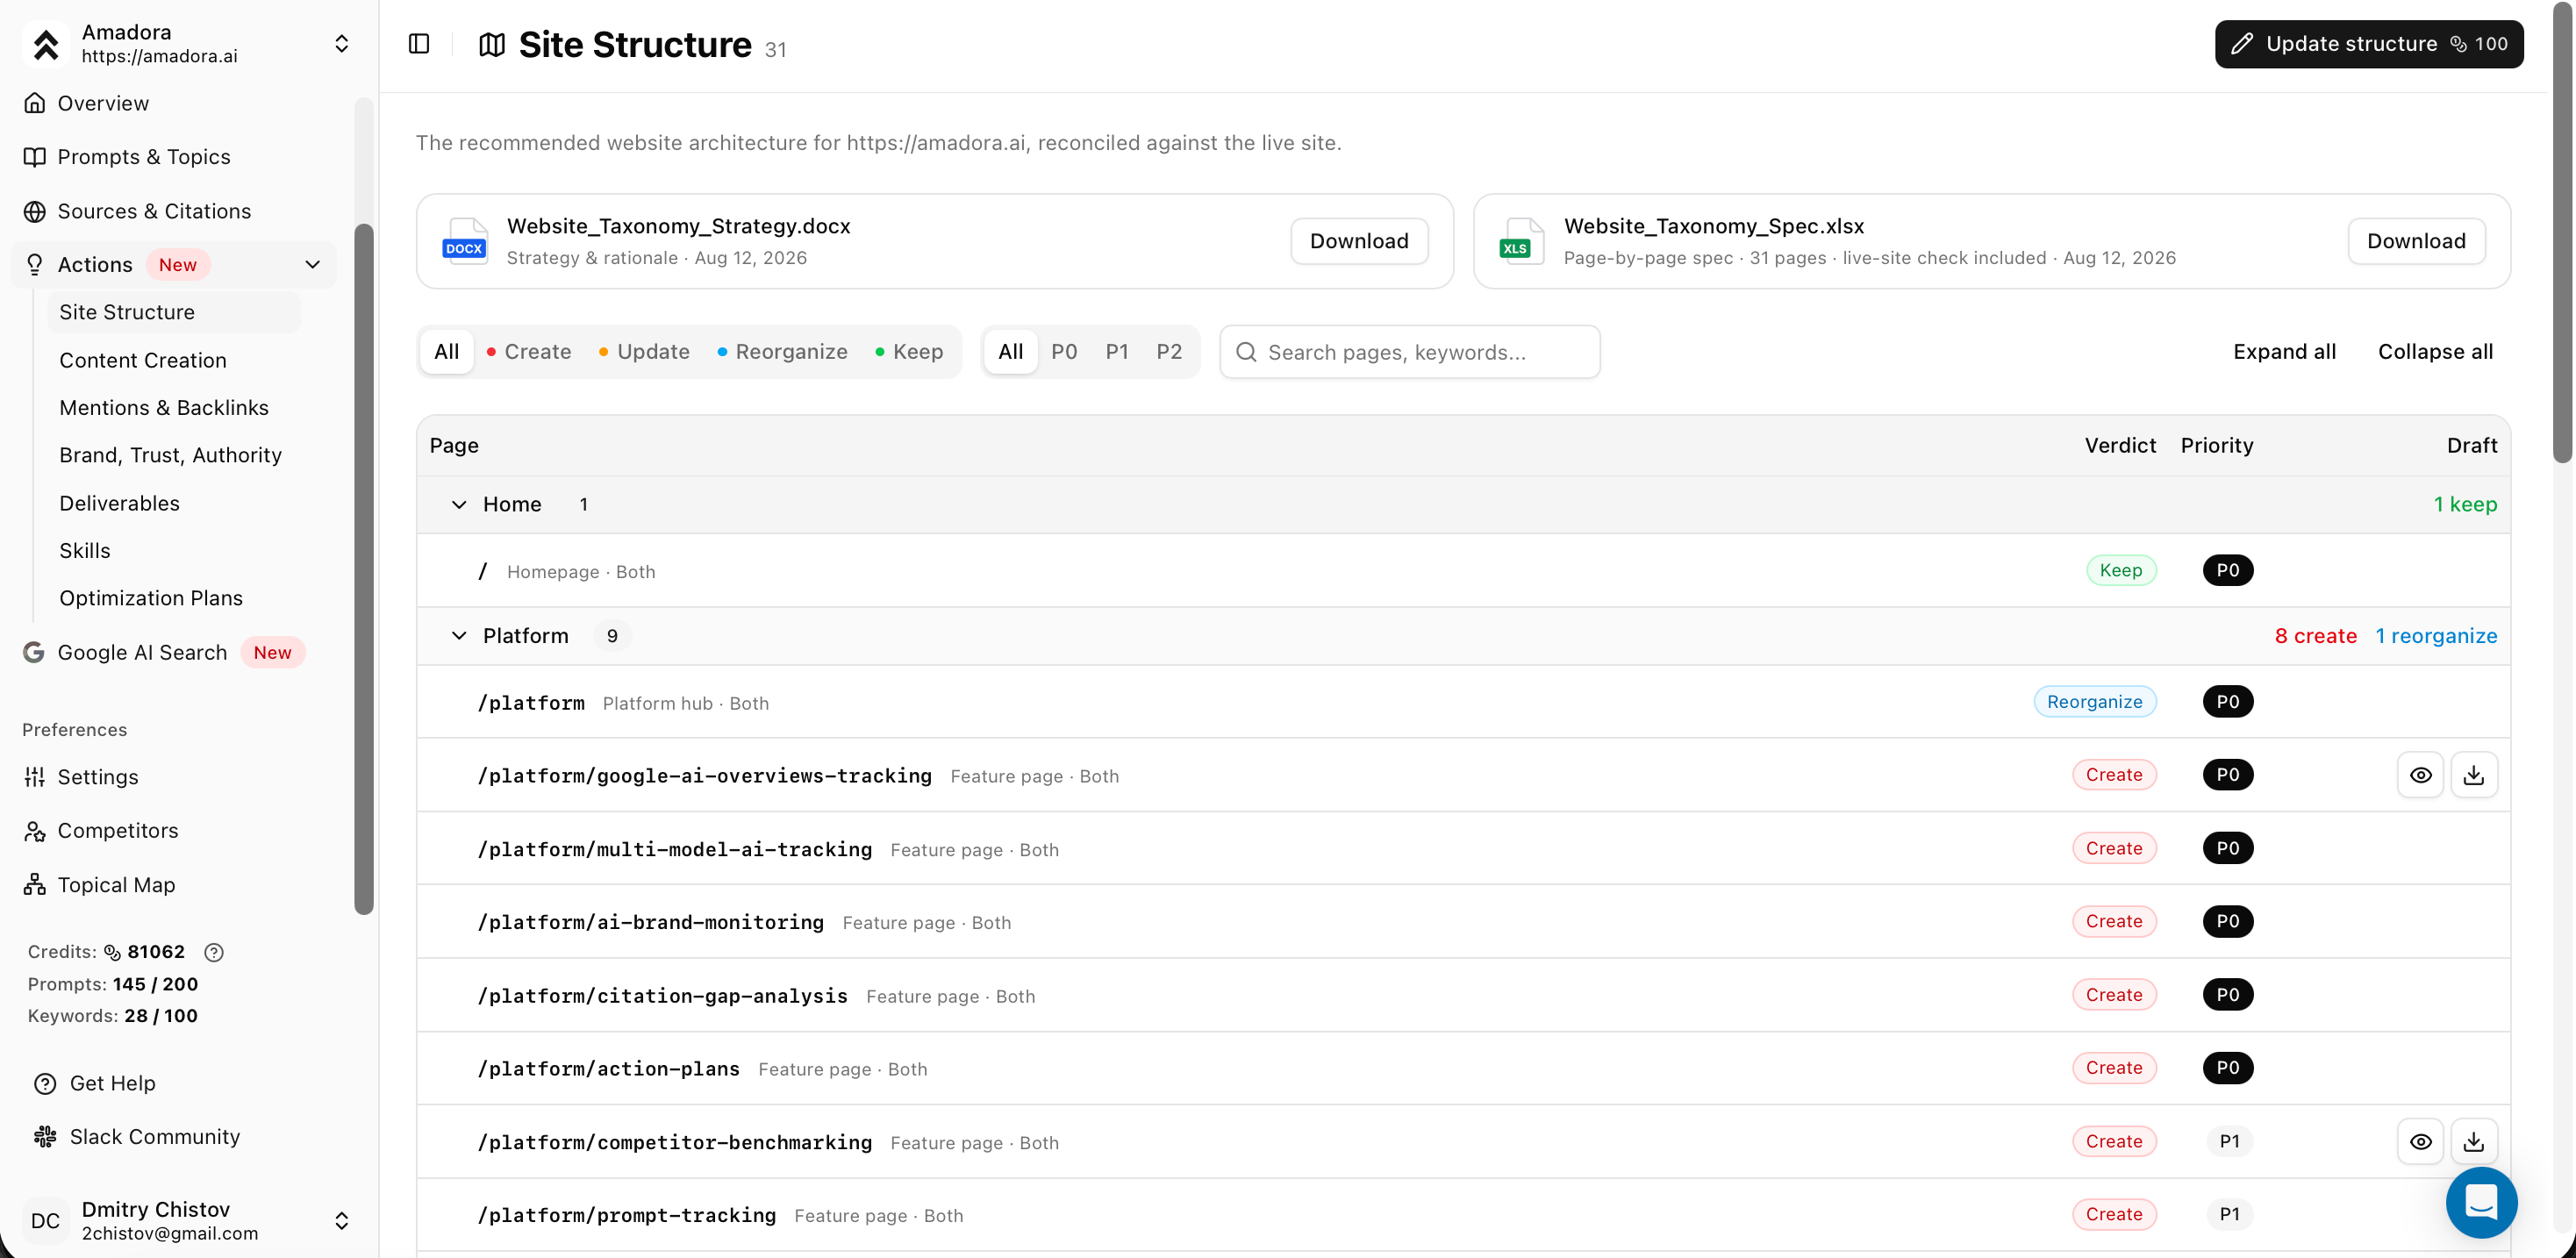
Task: Click /platform/prompt-tracking page path
Action: click(627, 1215)
